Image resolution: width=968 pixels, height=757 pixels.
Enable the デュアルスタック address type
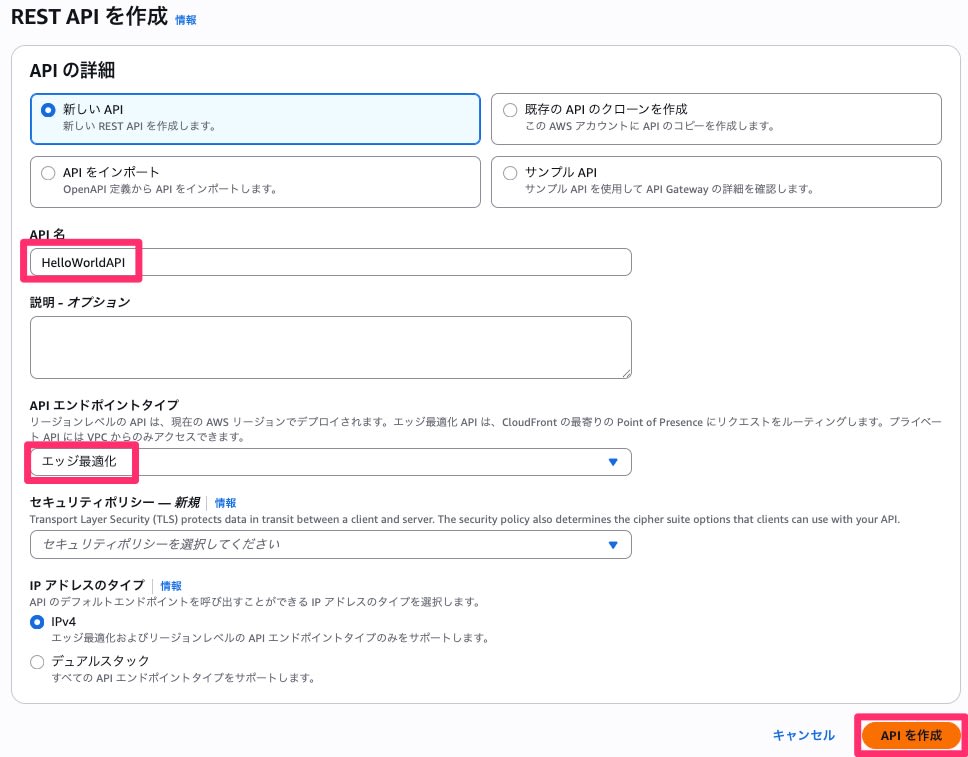[37, 661]
